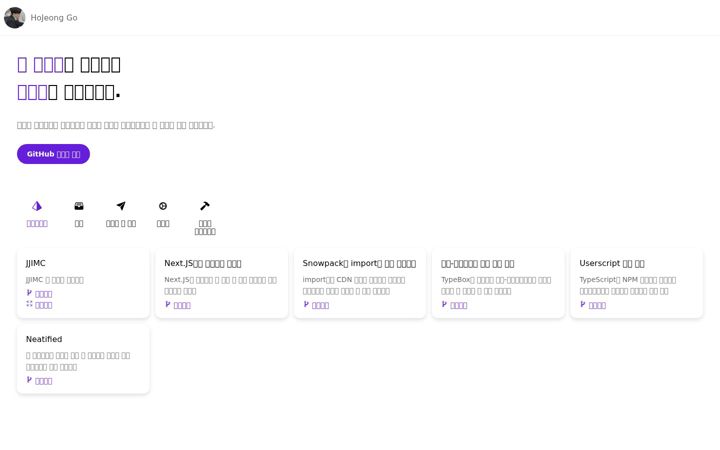Select the purple pyramid category tab

(37, 214)
